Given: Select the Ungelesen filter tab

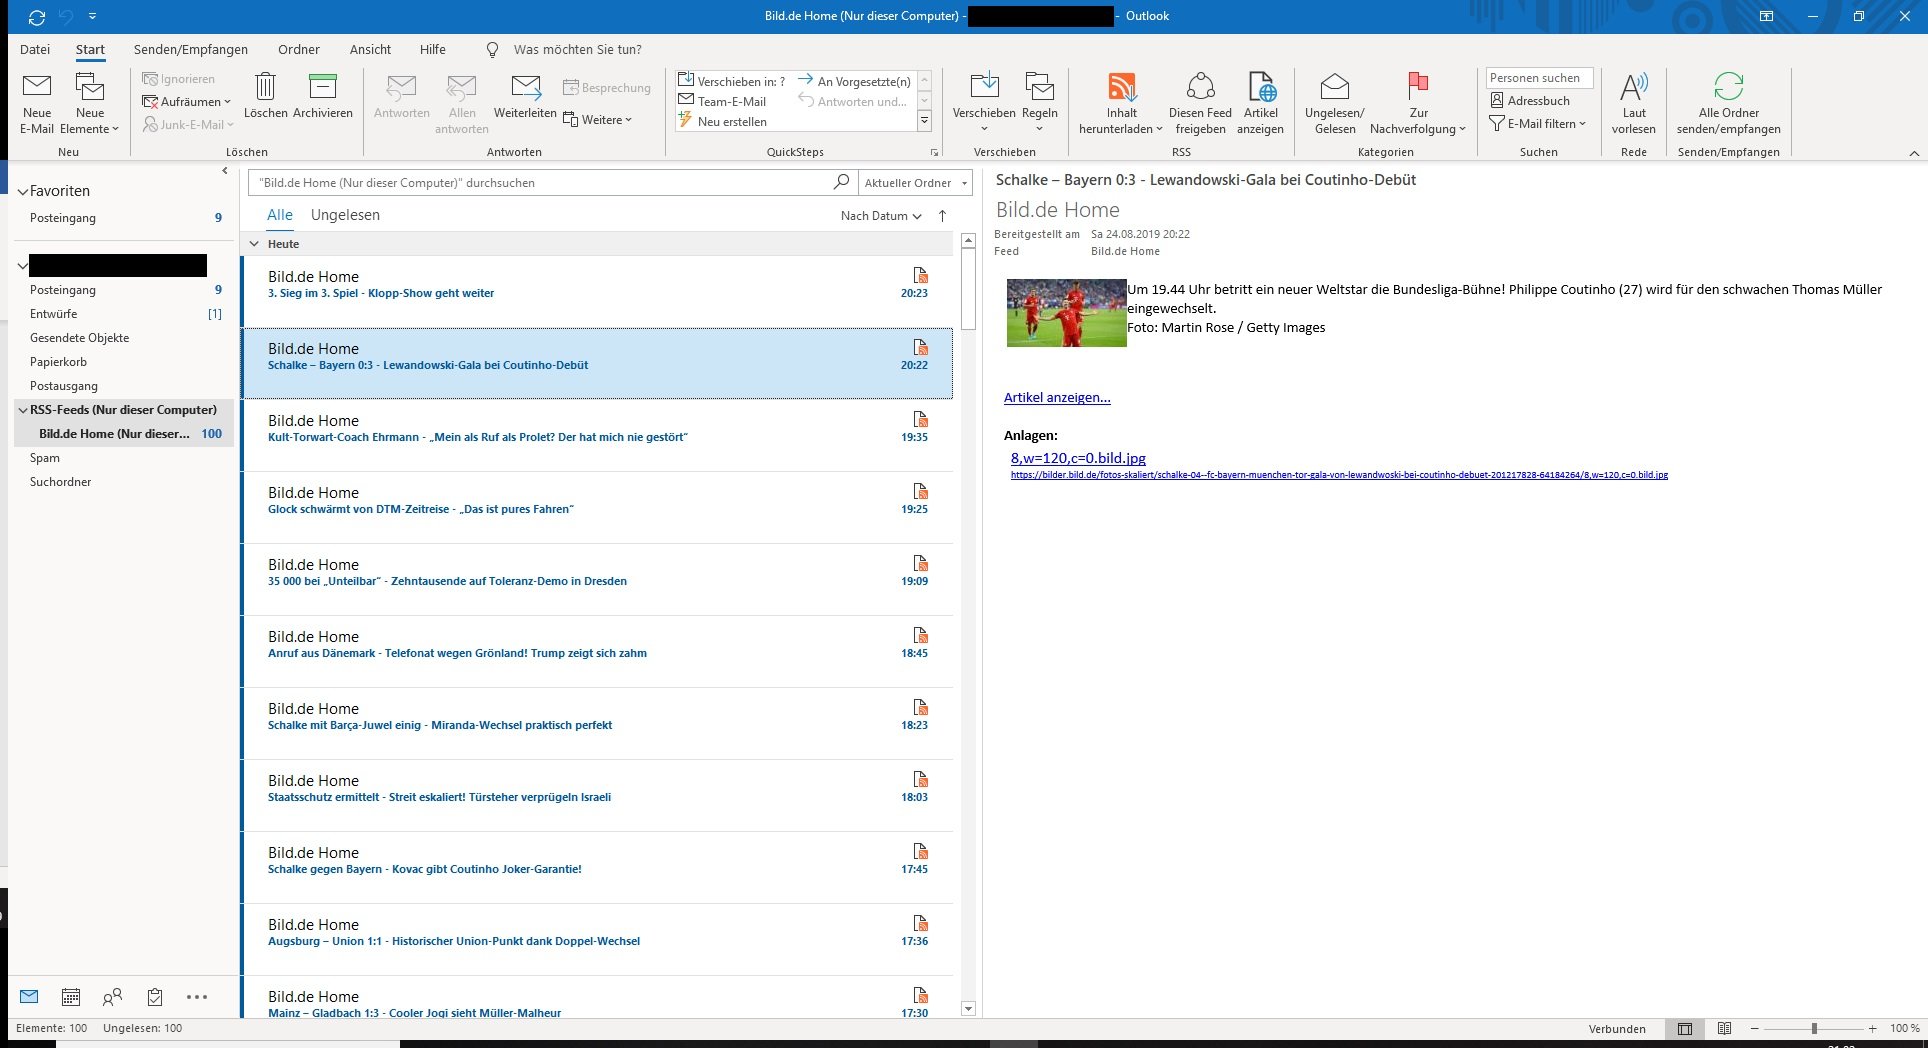Looking at the screenshot, I should point(345,215).
